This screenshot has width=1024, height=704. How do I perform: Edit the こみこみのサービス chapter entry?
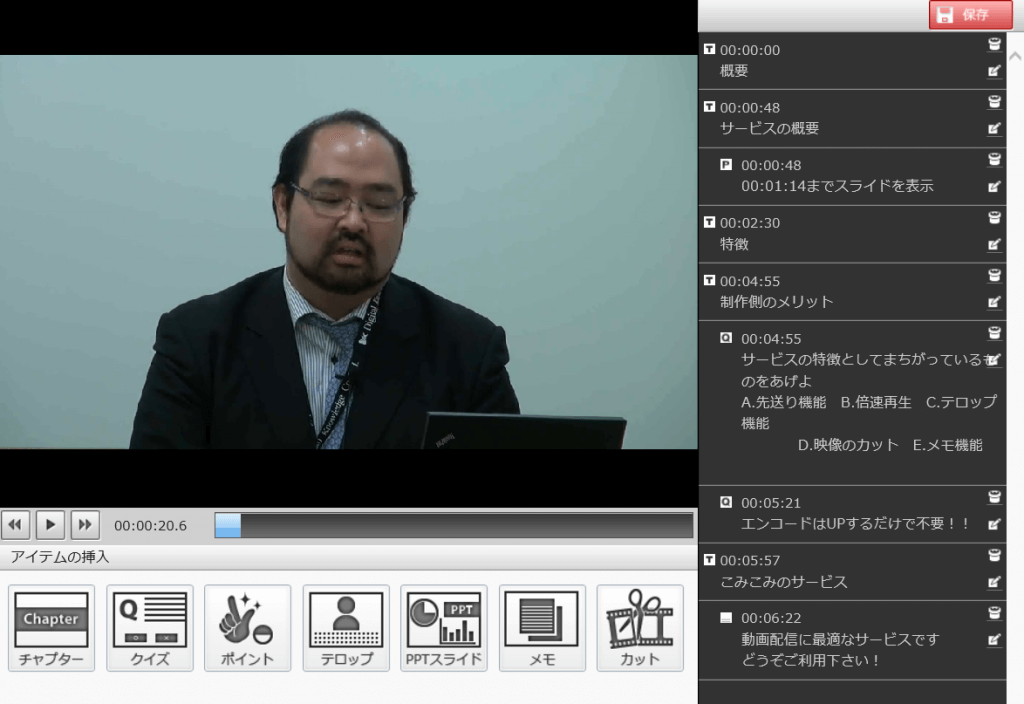point(994,581)
